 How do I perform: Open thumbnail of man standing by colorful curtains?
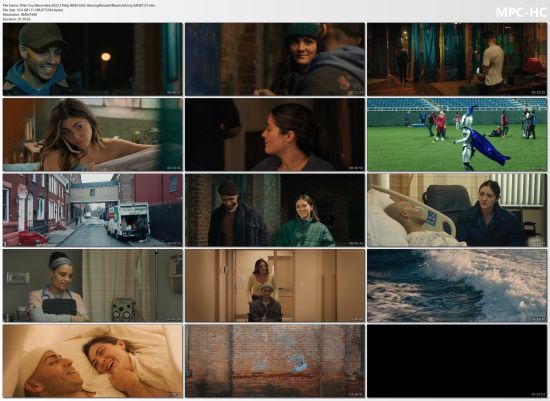[457, 59]
